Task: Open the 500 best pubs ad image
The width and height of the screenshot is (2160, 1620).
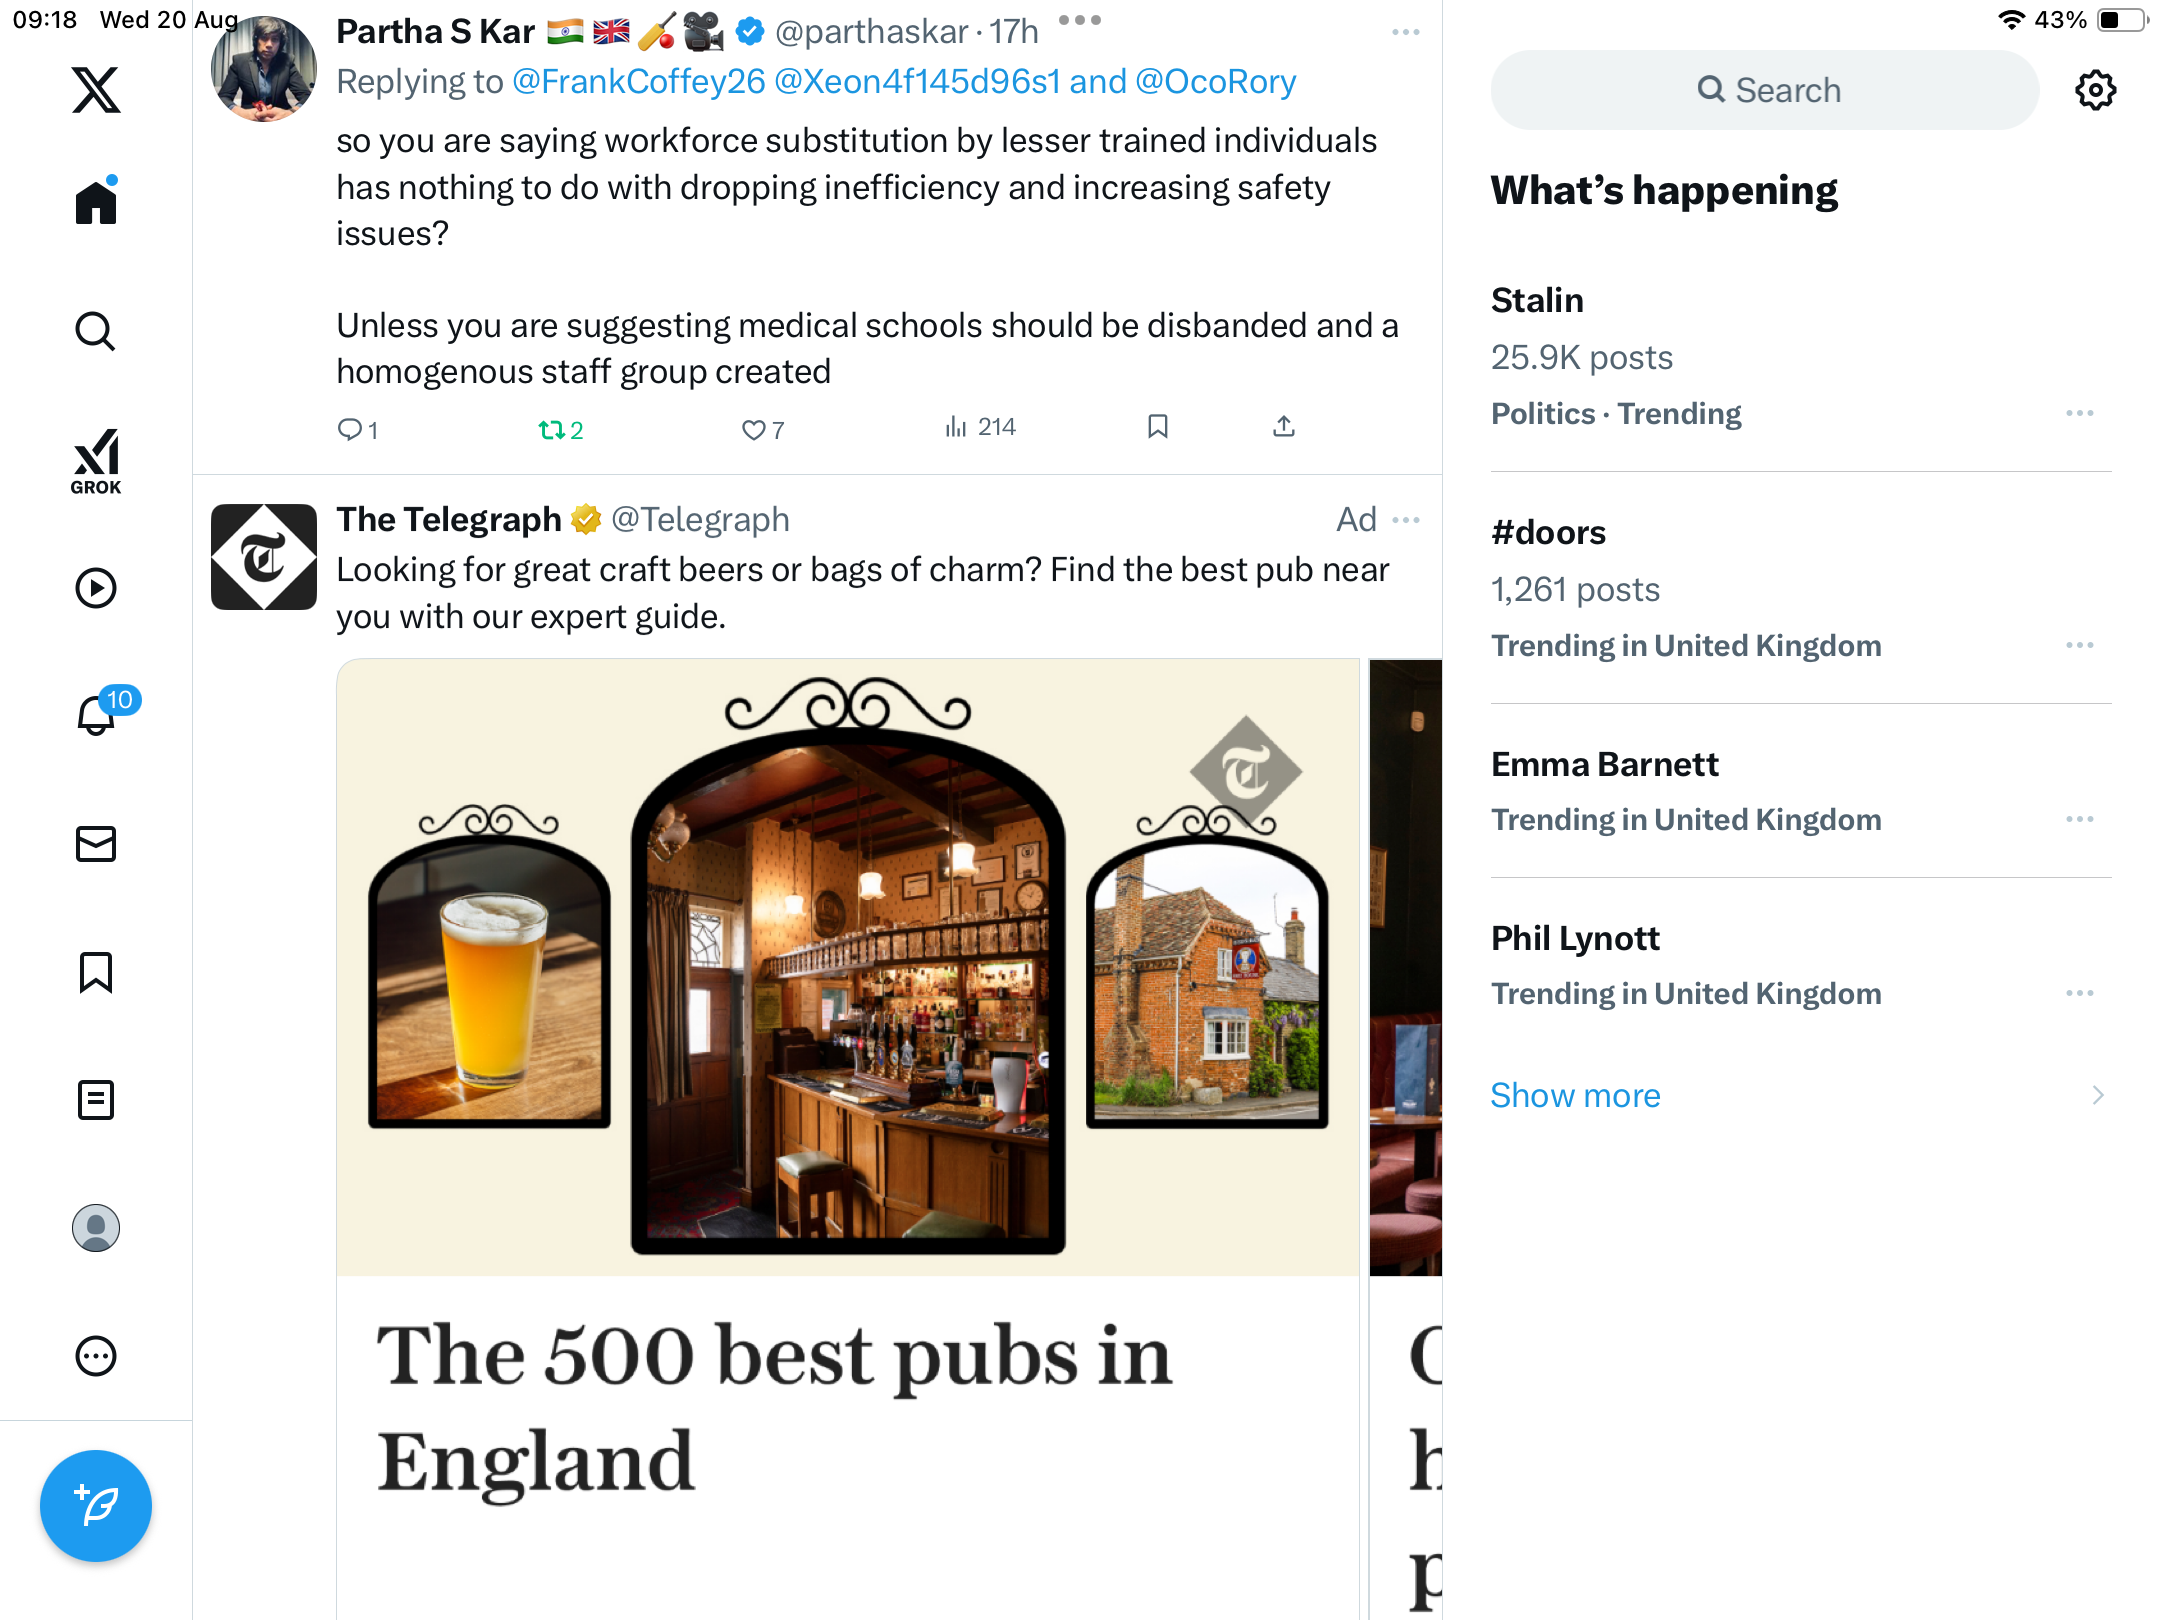Action: click(x=848, y=967)
